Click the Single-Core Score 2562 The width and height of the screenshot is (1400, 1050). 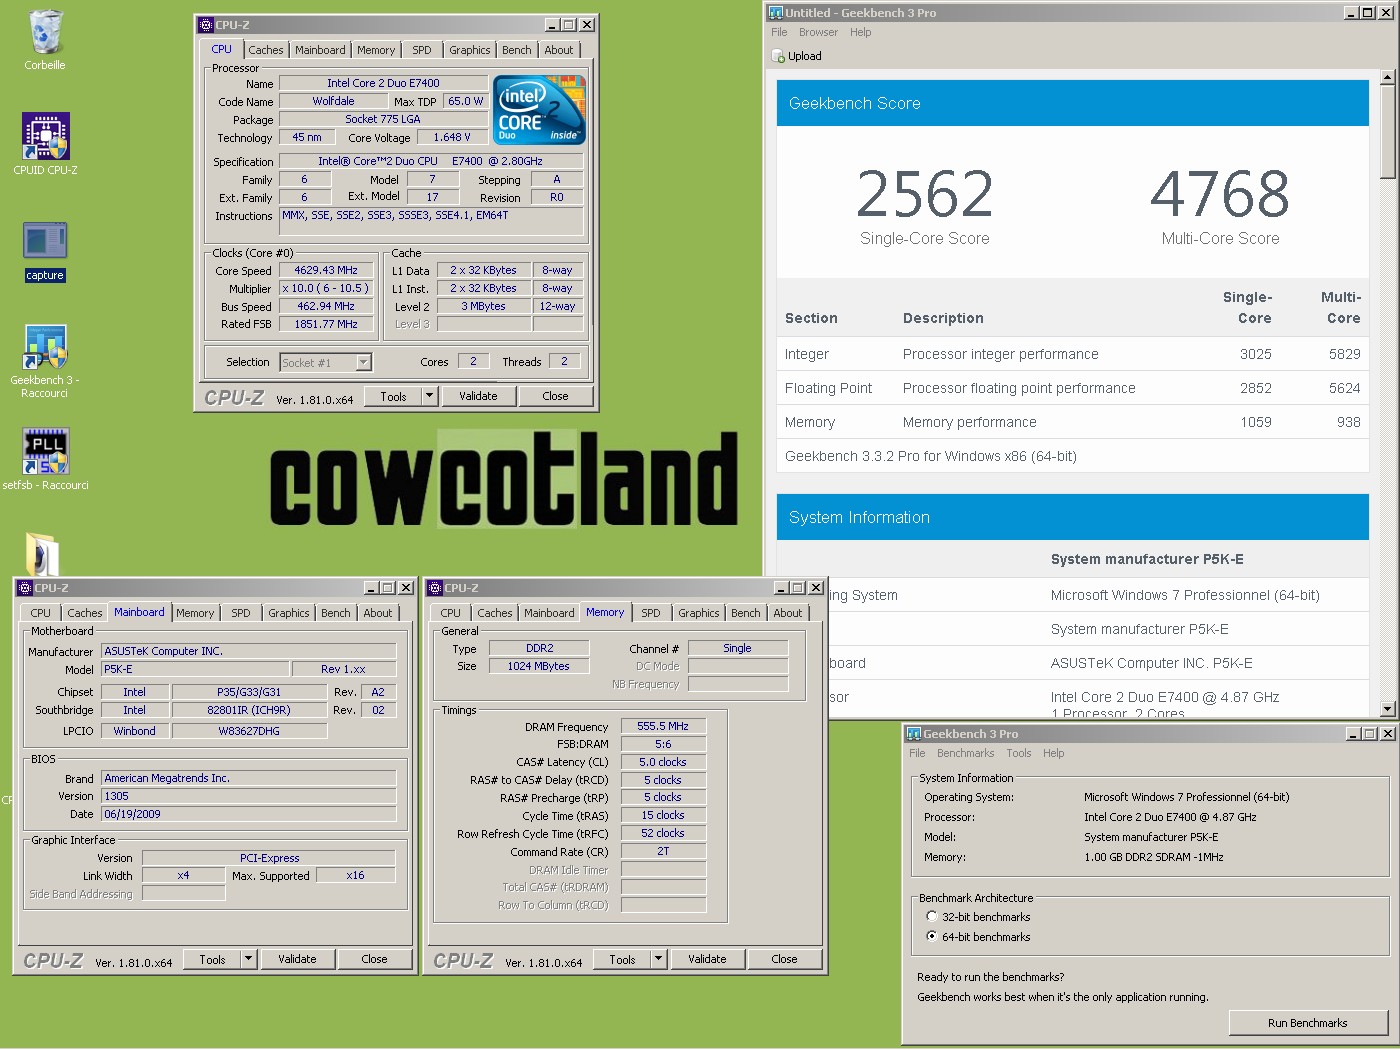(925, 194)
